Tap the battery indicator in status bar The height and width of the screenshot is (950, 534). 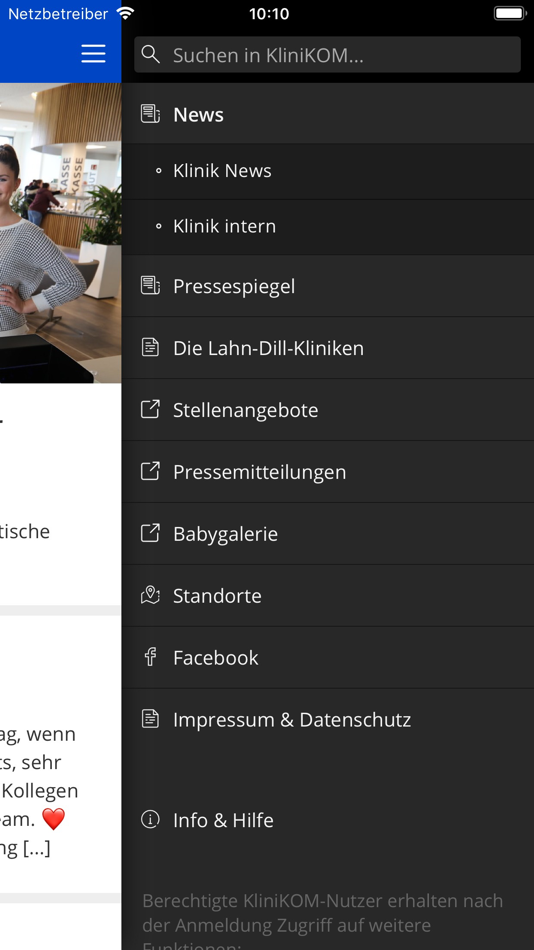click(509, 13)
